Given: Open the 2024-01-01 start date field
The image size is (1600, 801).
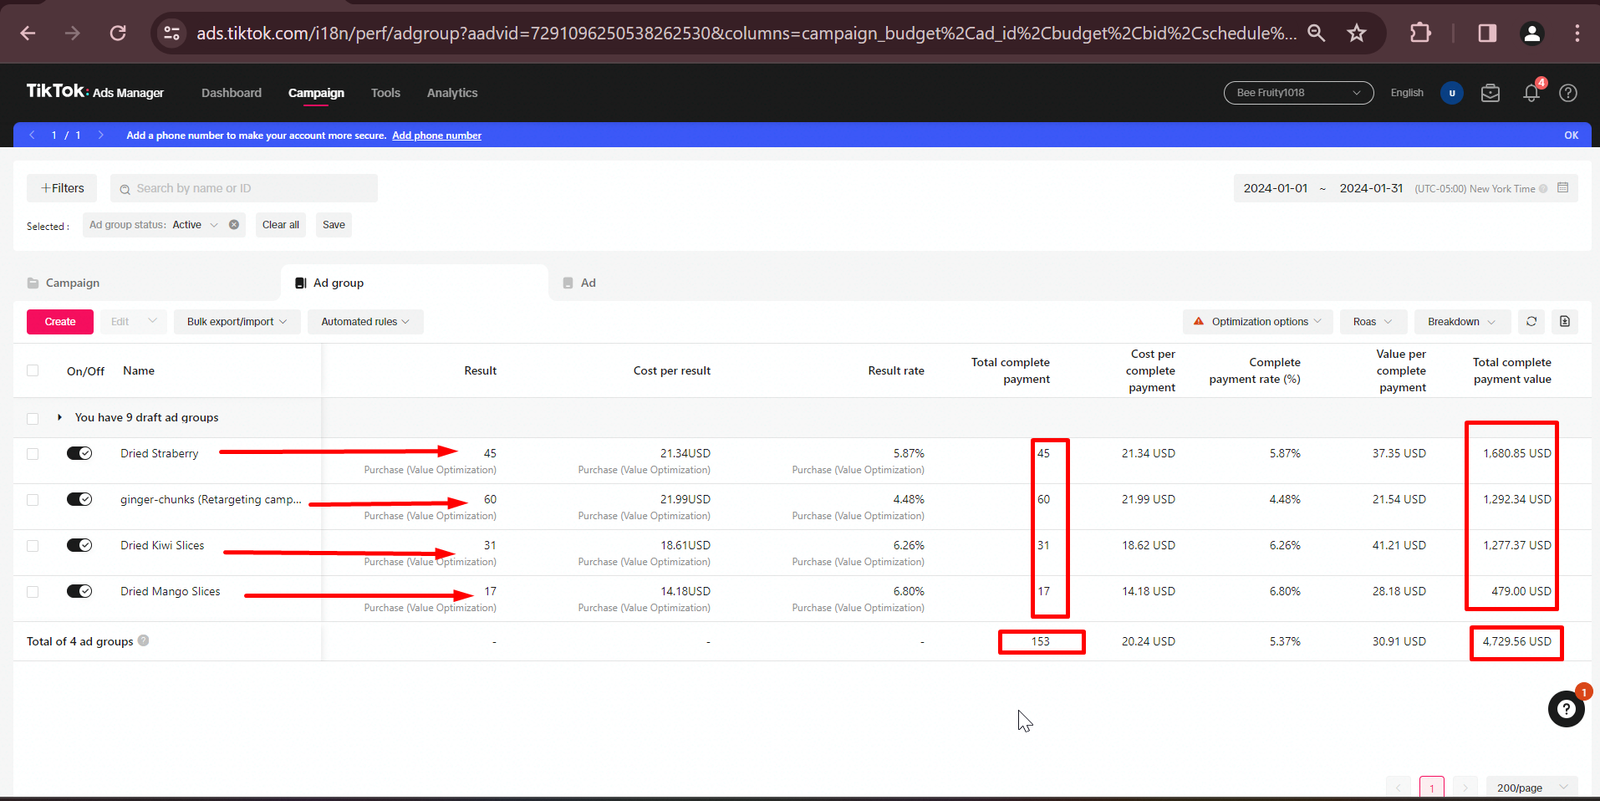Looking at the screenshot, I should [1275, 188].
